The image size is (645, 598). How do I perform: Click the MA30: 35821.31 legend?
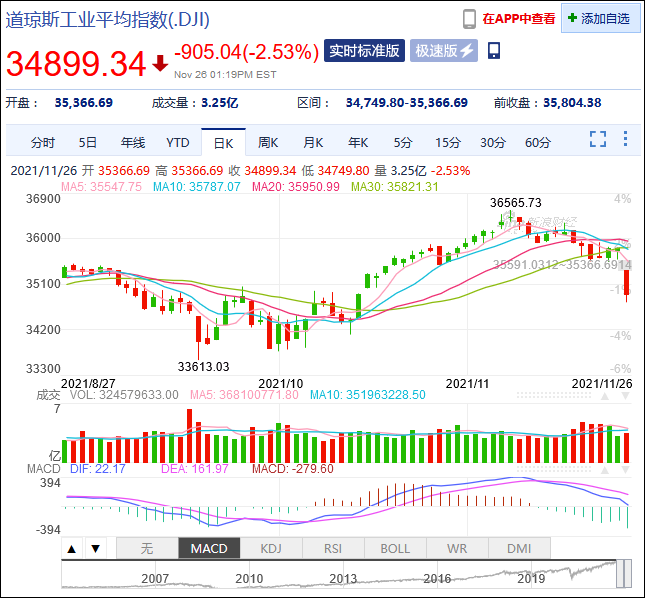coord(395,187)
